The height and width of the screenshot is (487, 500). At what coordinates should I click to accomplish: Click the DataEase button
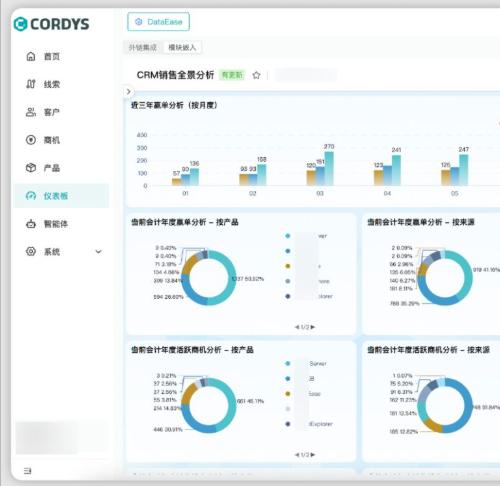tap(158, 22)
